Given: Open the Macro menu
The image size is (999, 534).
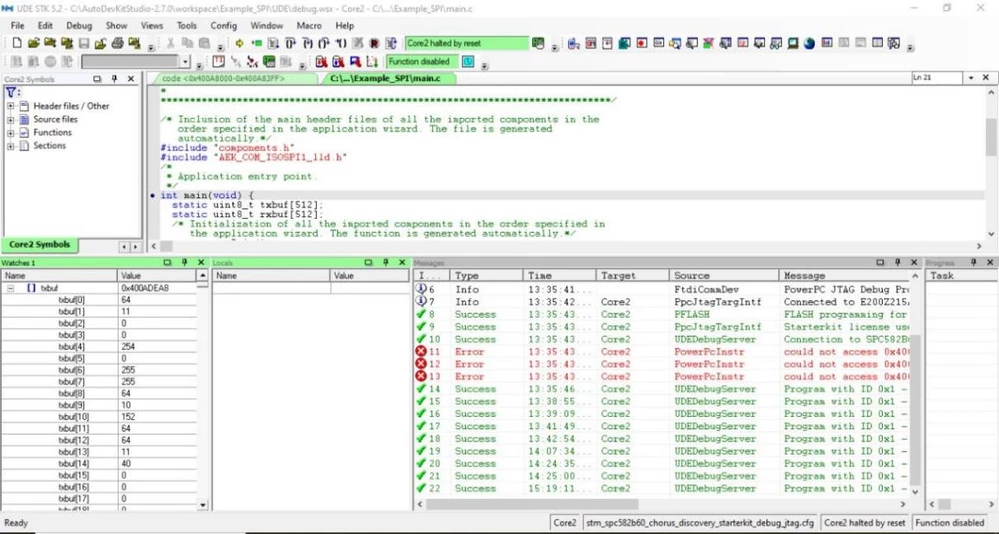Looking at the screenshot, I should (309, 25).
